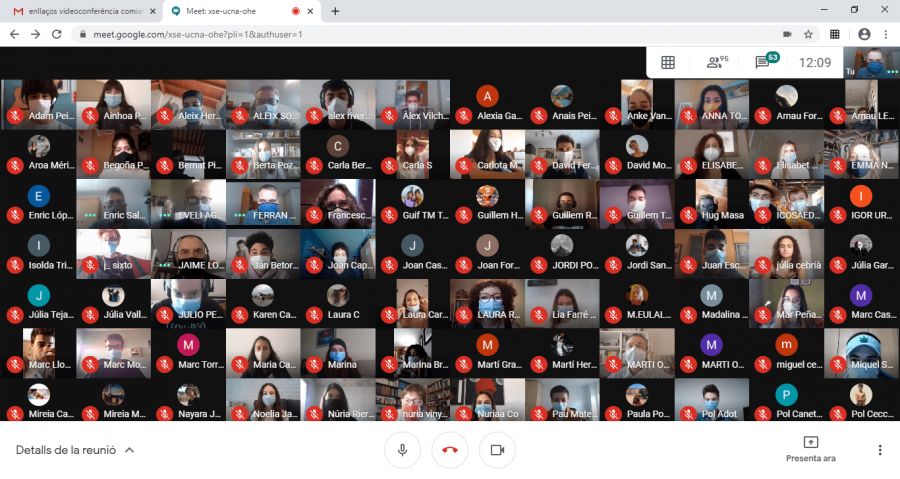Open a new browser tab
The width and height of the screenshot is (900, 479).
335,11
